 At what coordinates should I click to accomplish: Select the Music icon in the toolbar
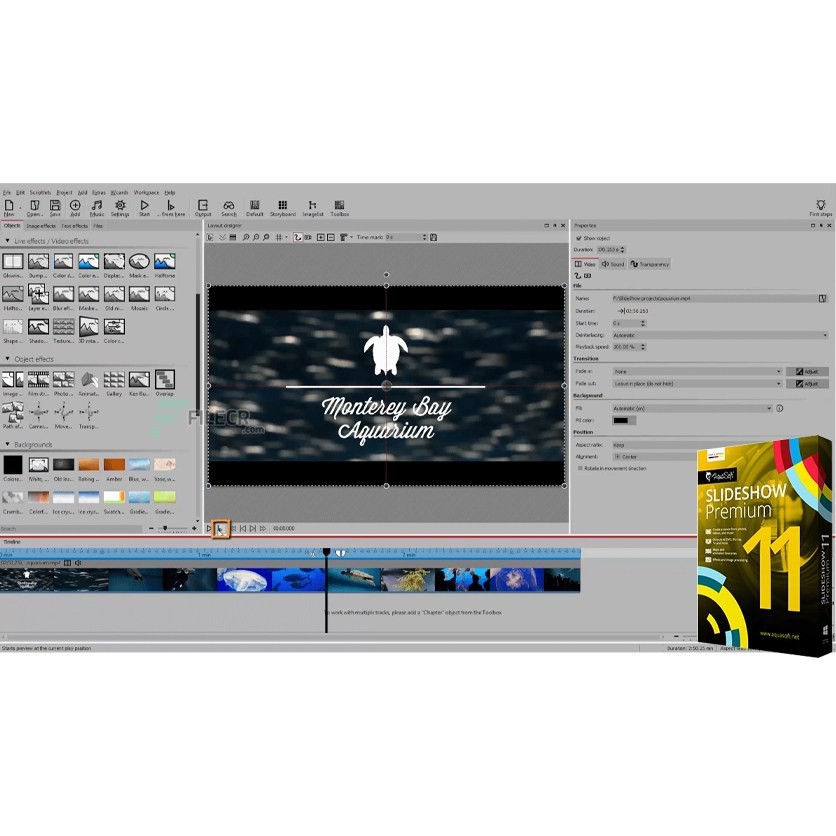[x=97, y=205]
